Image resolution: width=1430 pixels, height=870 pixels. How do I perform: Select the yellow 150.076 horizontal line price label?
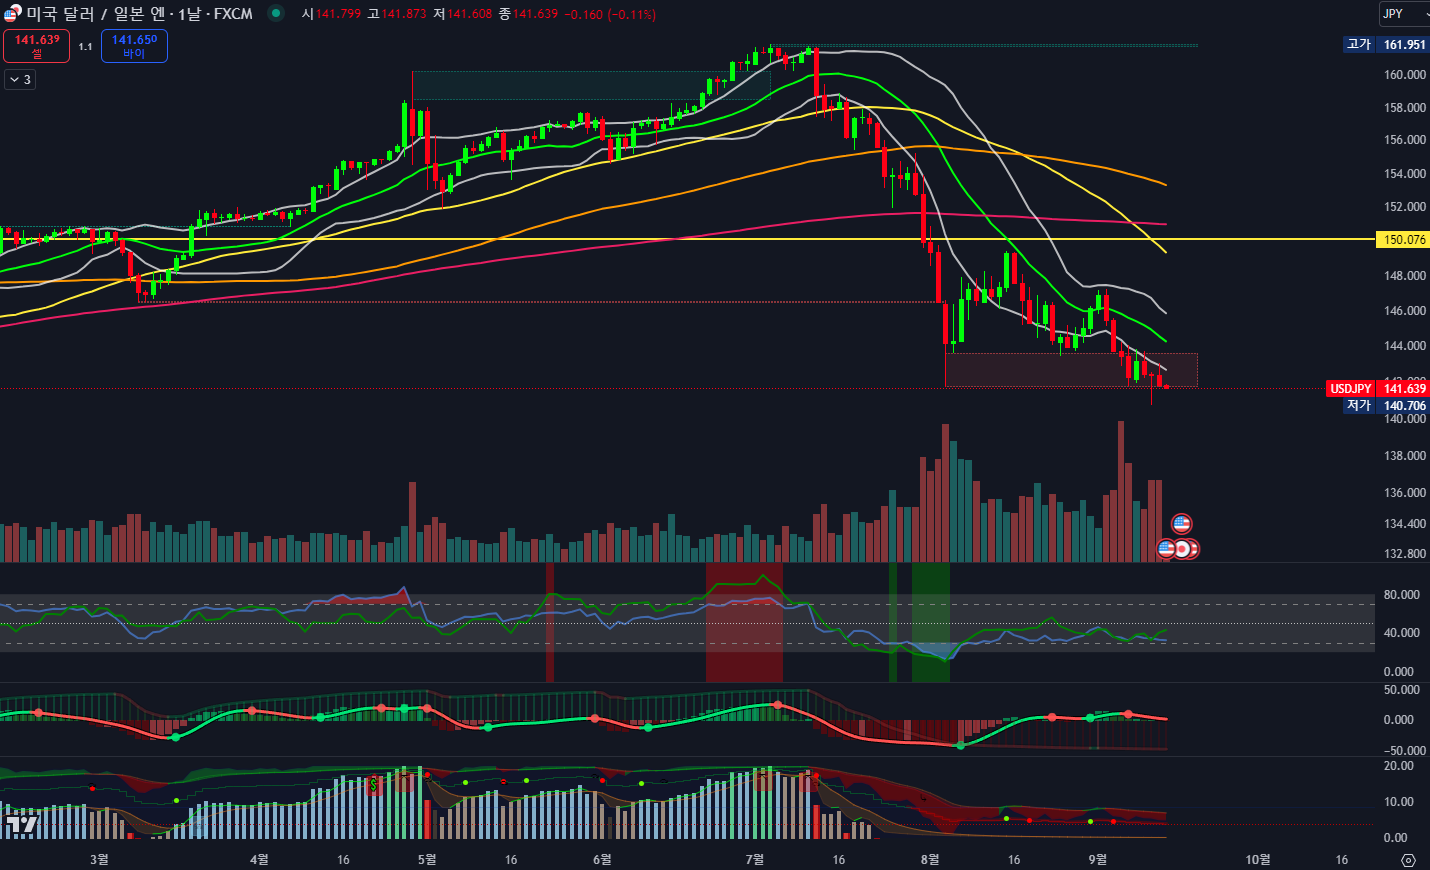click(x=1403, y=240)
